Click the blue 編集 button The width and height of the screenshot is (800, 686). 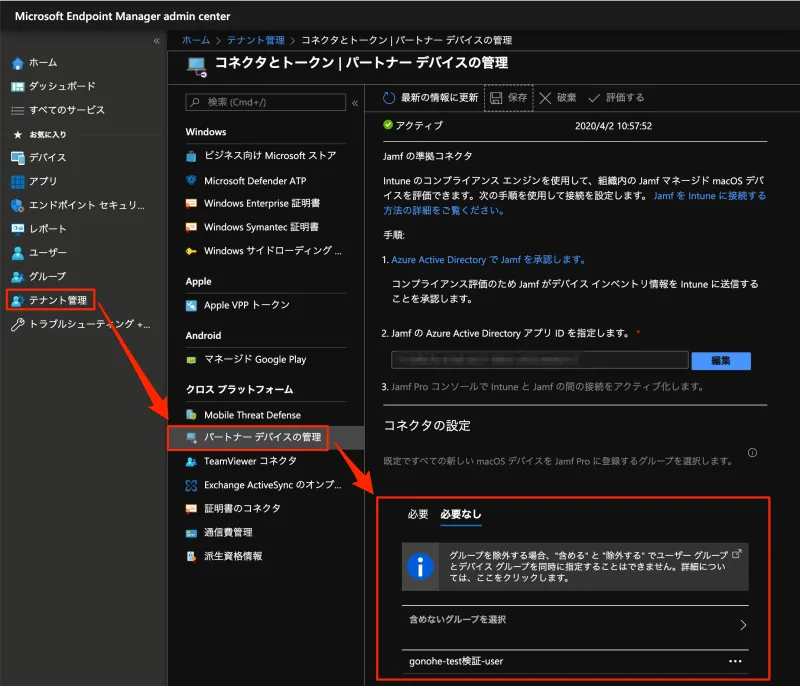tap(720, 361)
